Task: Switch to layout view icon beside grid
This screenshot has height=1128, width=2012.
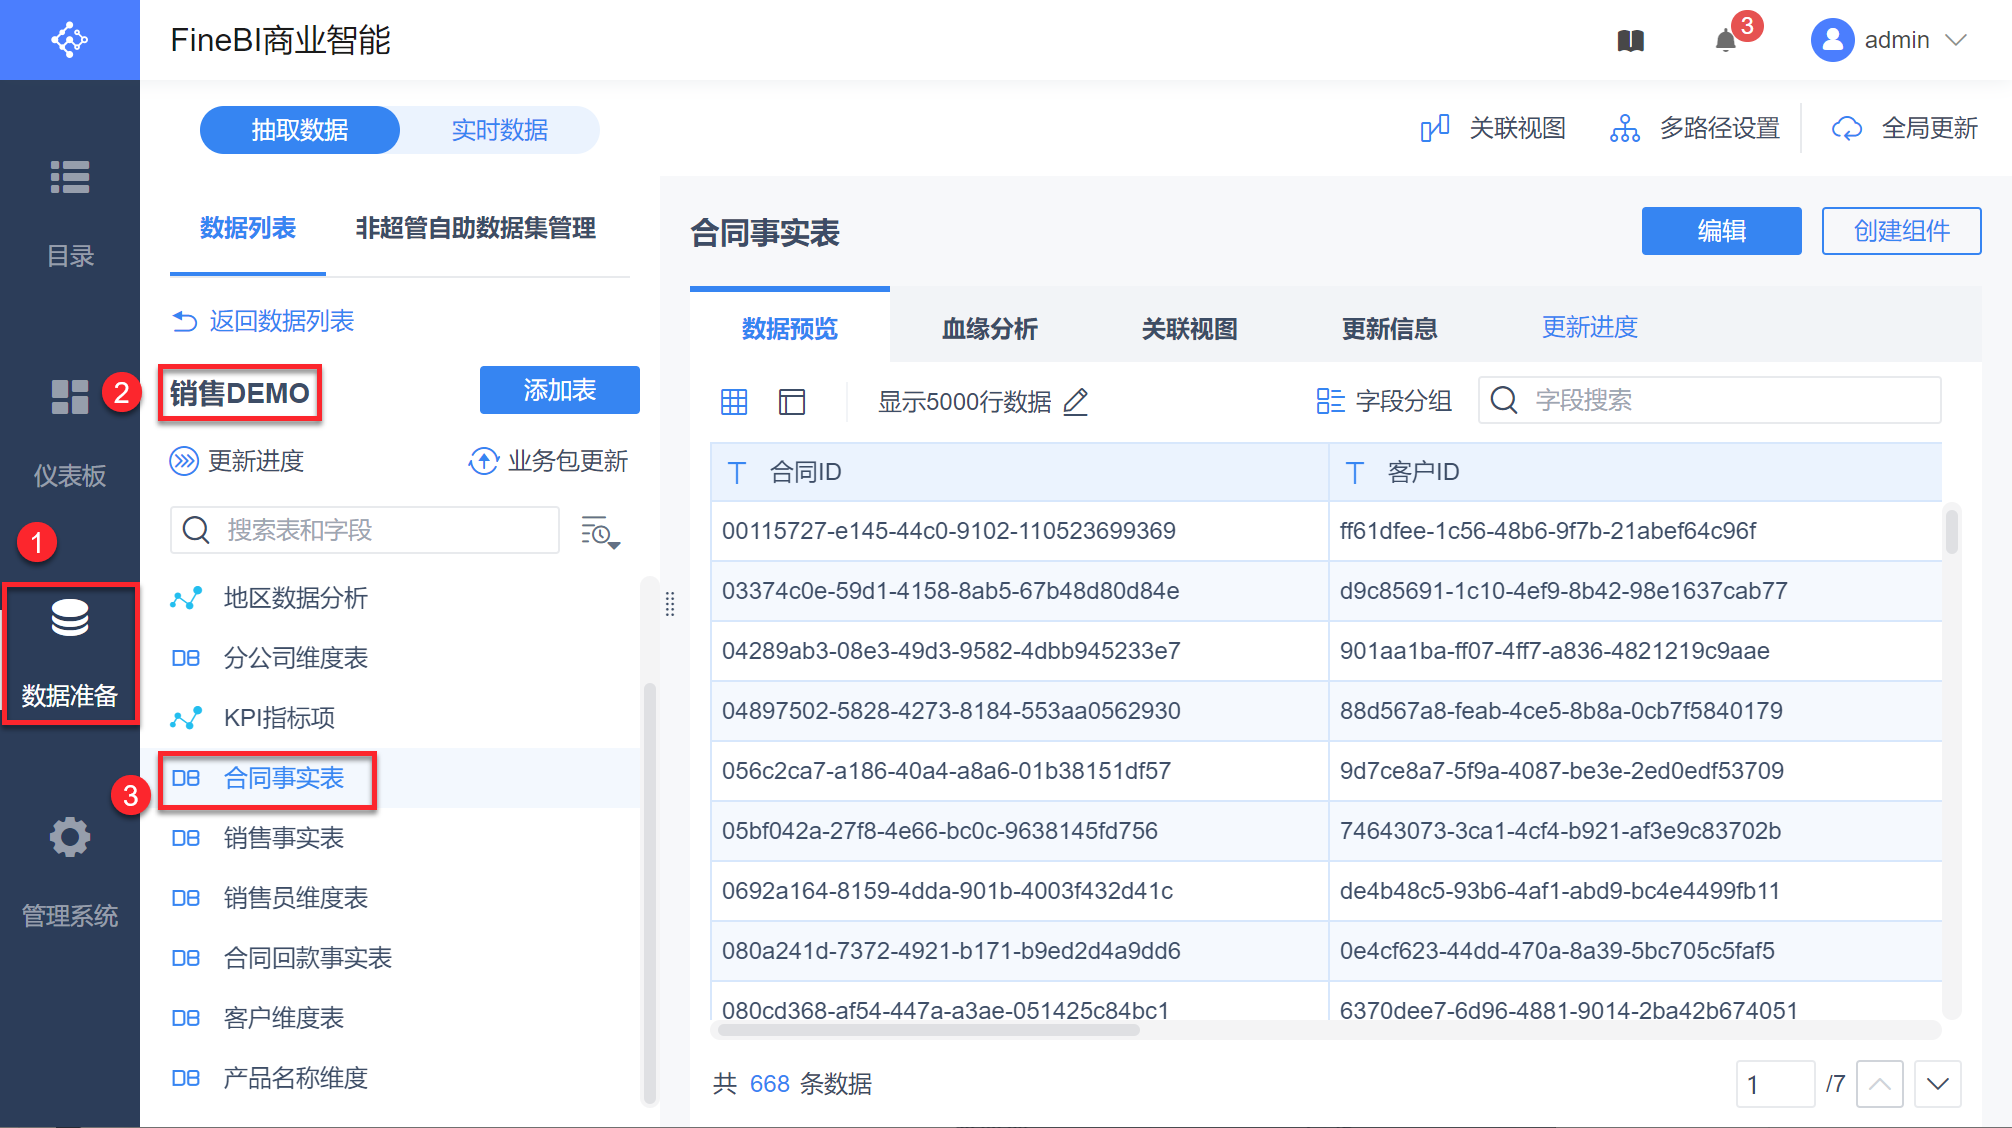Action: tap(792, 402)
